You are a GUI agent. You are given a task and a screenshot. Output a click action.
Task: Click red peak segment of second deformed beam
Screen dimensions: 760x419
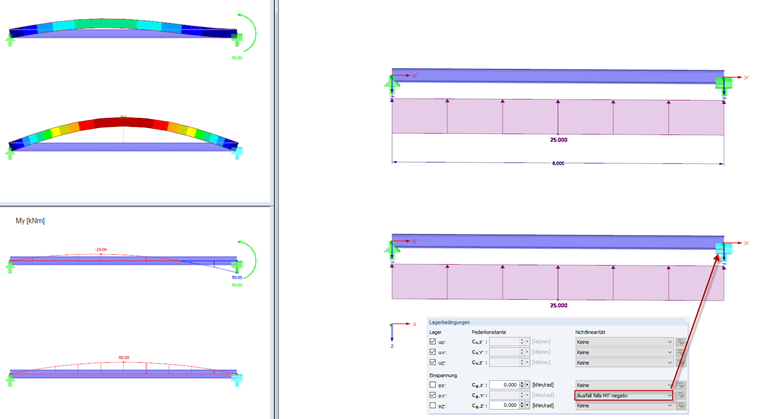tap(124, 122)
